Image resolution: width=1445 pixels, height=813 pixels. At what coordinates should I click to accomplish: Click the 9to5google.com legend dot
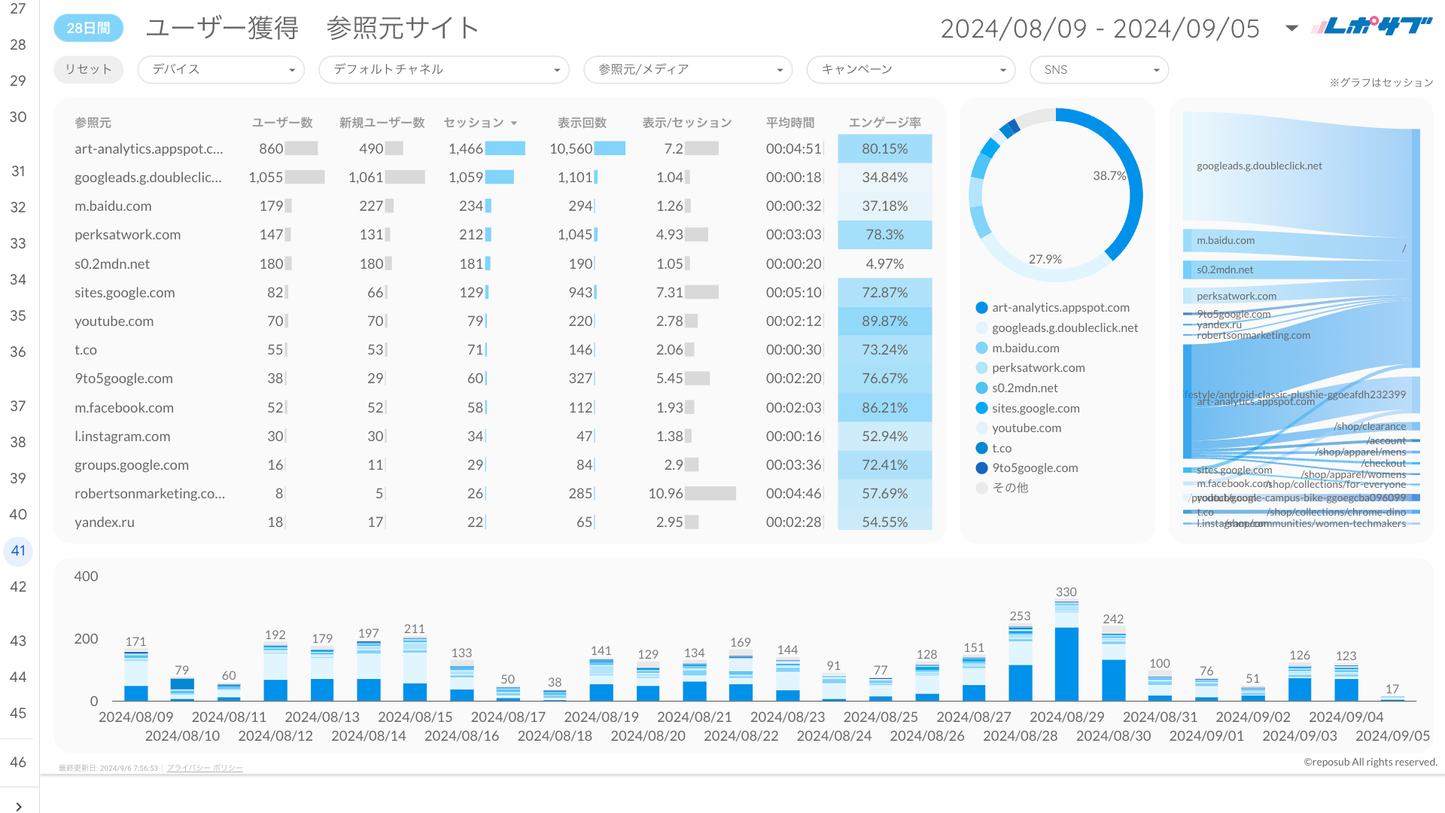tap(981, 468)
